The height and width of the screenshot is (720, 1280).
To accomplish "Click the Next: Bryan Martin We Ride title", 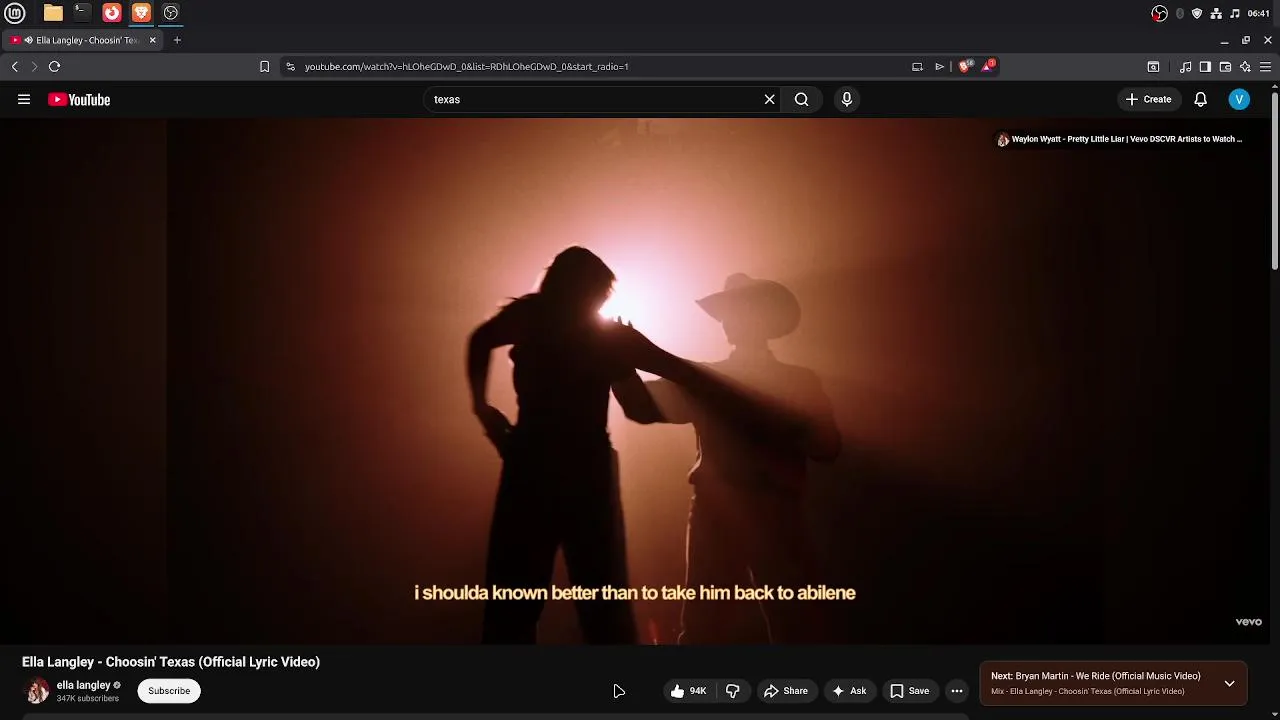I will tap(1096, 676).
